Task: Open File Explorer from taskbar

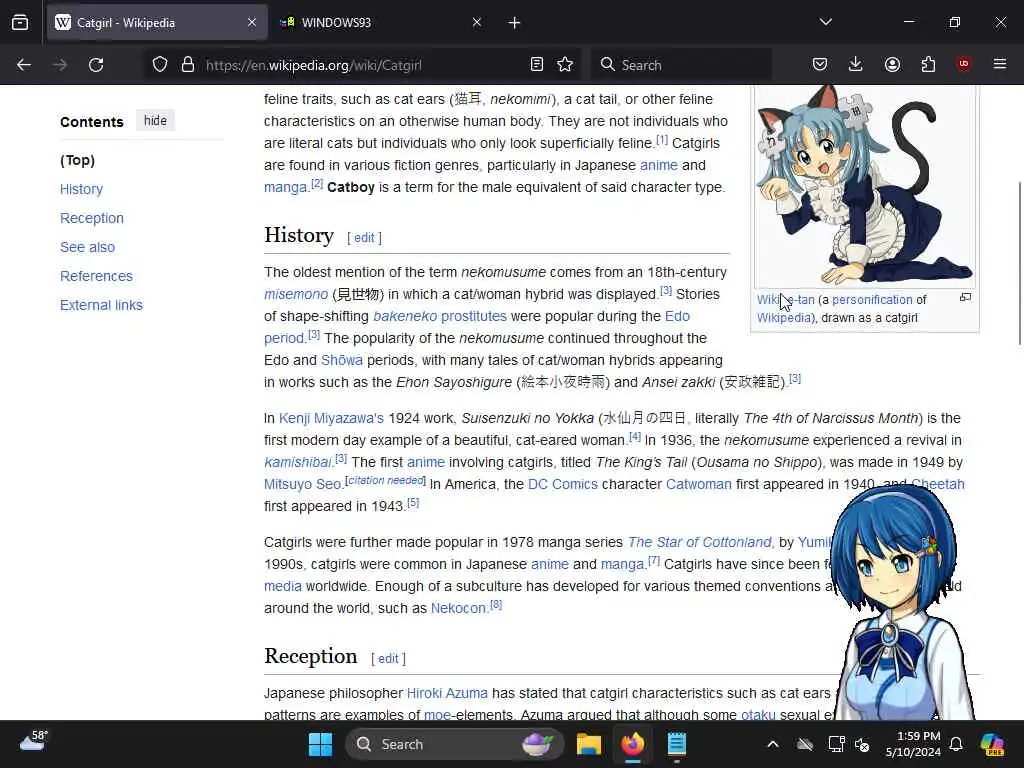Action: [x=588, y=744]
